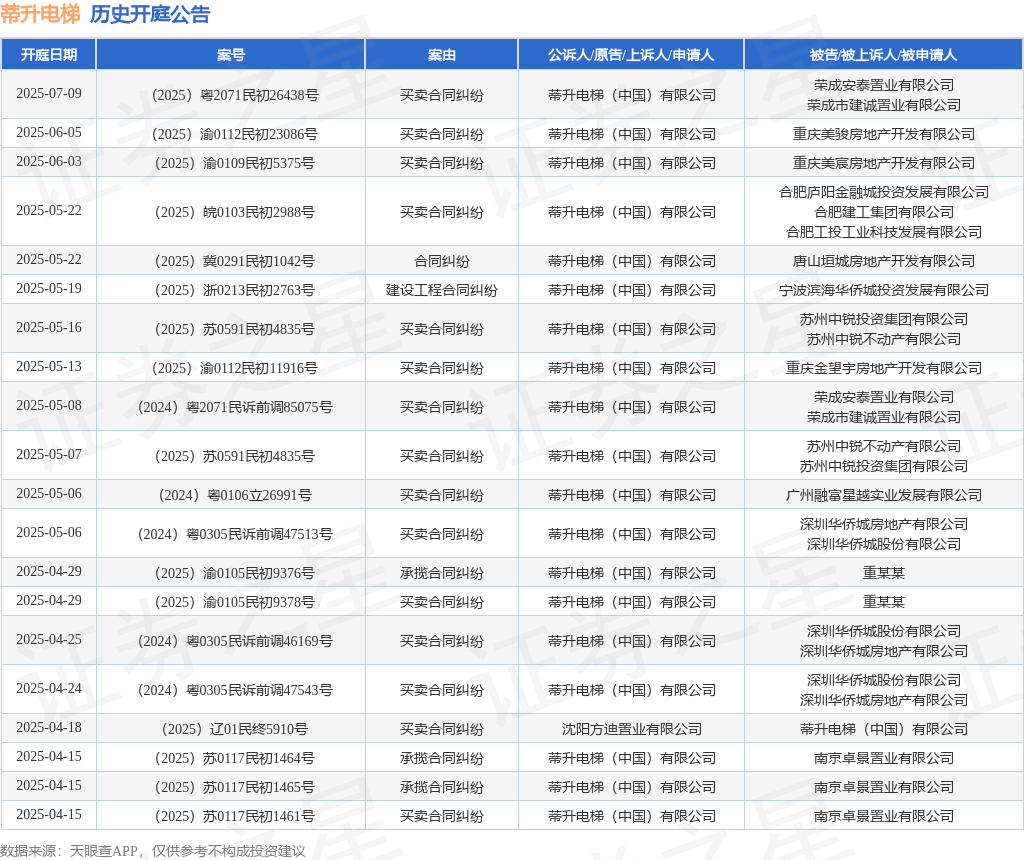This screenshot has width=1024, height=860.
Task: Click defendant 重庆美宸房地产开发有限公司
Action: tap(884, 163)
